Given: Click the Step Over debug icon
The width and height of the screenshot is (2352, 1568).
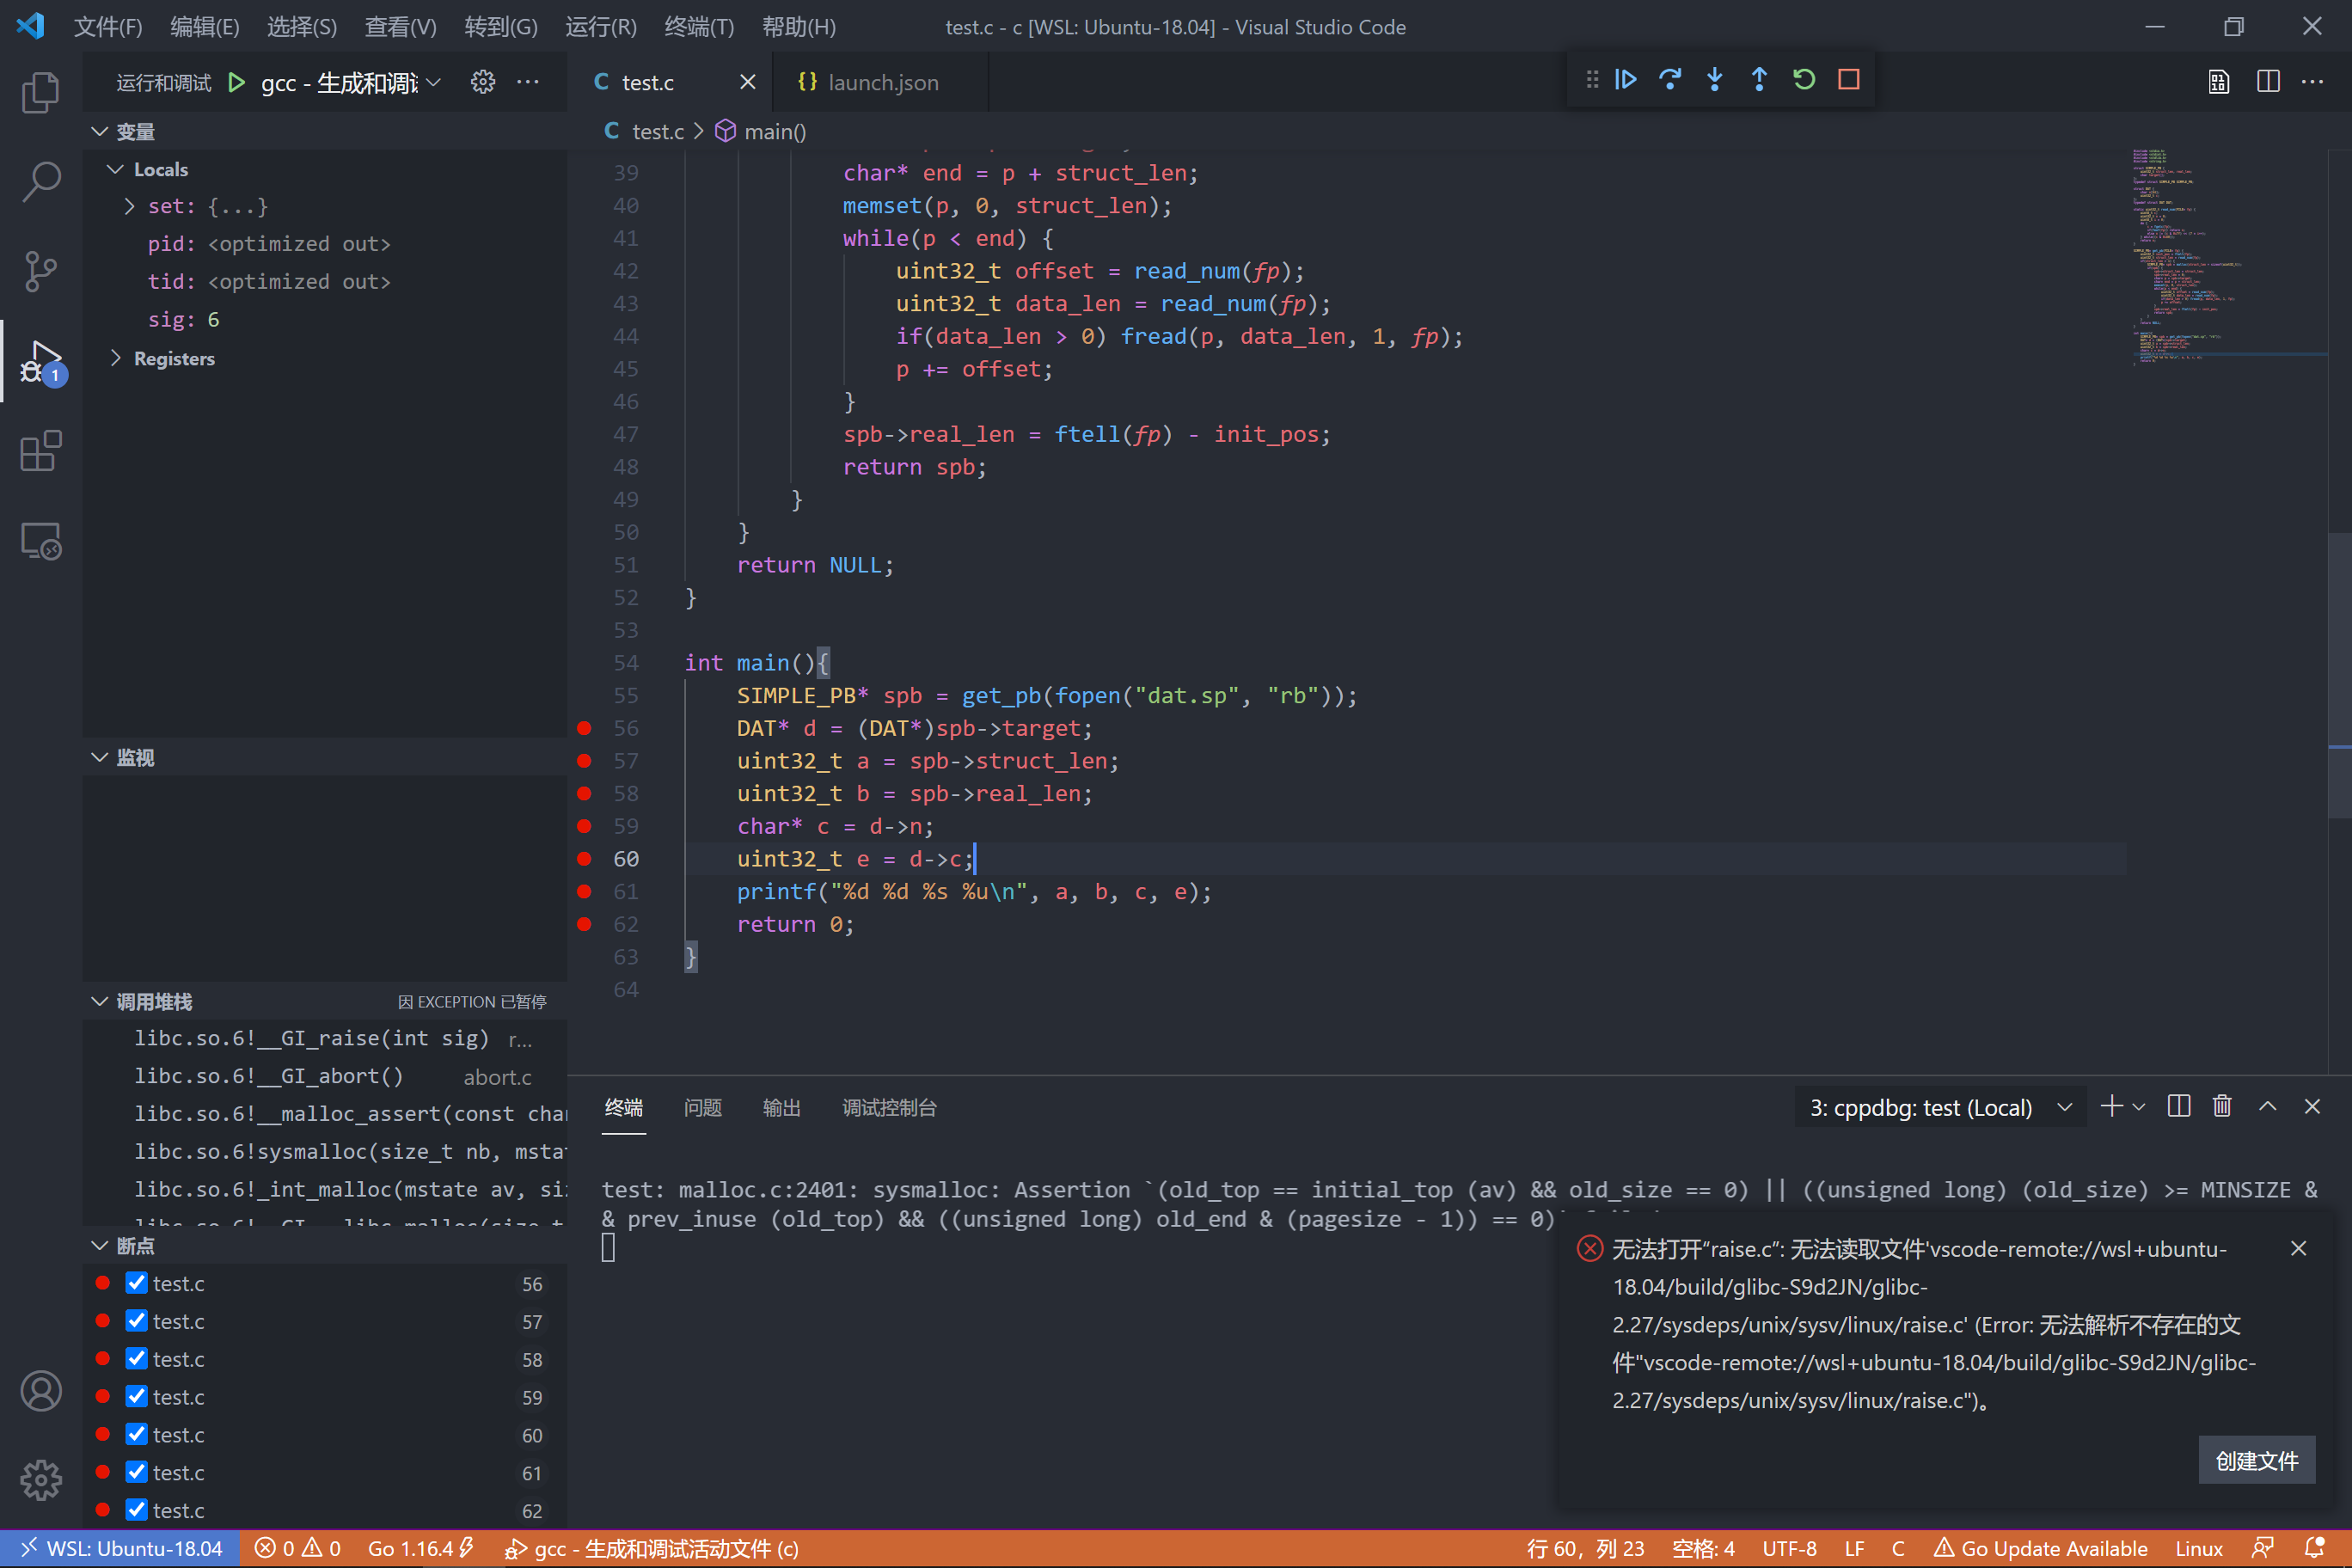Looking at the screenshot, I should pyautogui.click(x=1670, y=79).
